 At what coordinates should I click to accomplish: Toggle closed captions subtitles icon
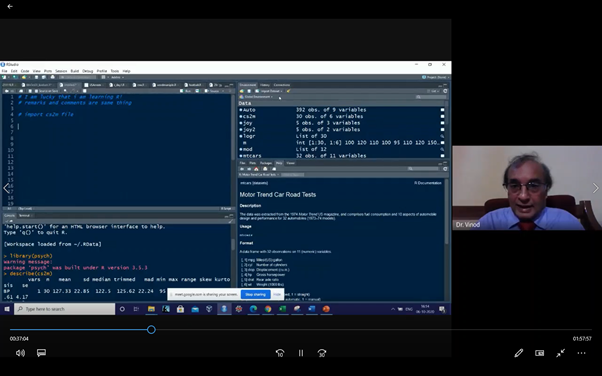click(x=41, y=353)
